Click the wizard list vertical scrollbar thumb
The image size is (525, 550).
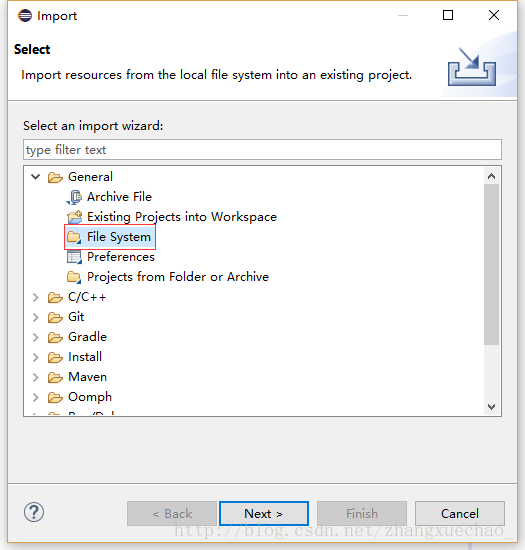(491, 265)
